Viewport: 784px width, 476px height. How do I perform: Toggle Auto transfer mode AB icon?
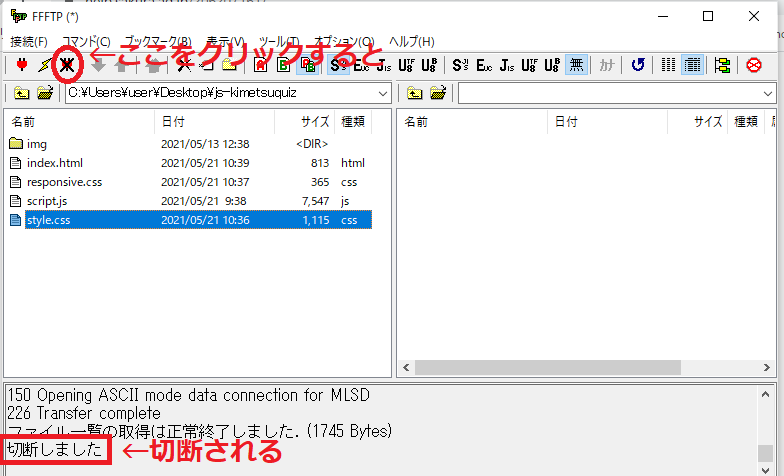[x=308, y=64]
